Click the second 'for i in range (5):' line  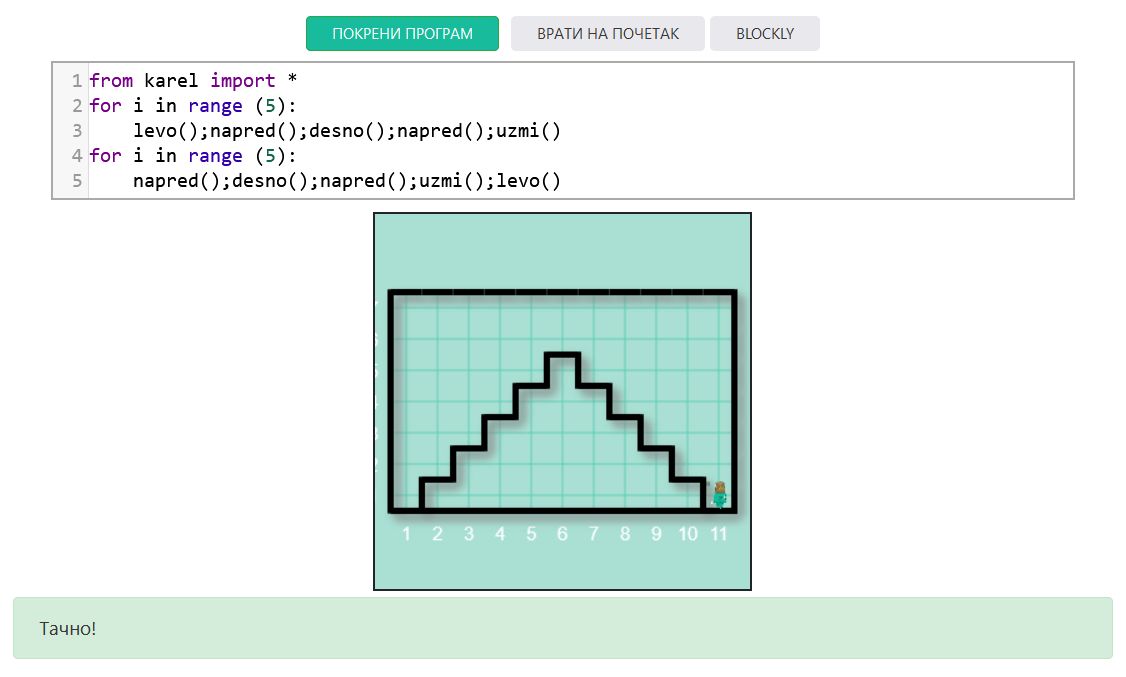[193, 156]
